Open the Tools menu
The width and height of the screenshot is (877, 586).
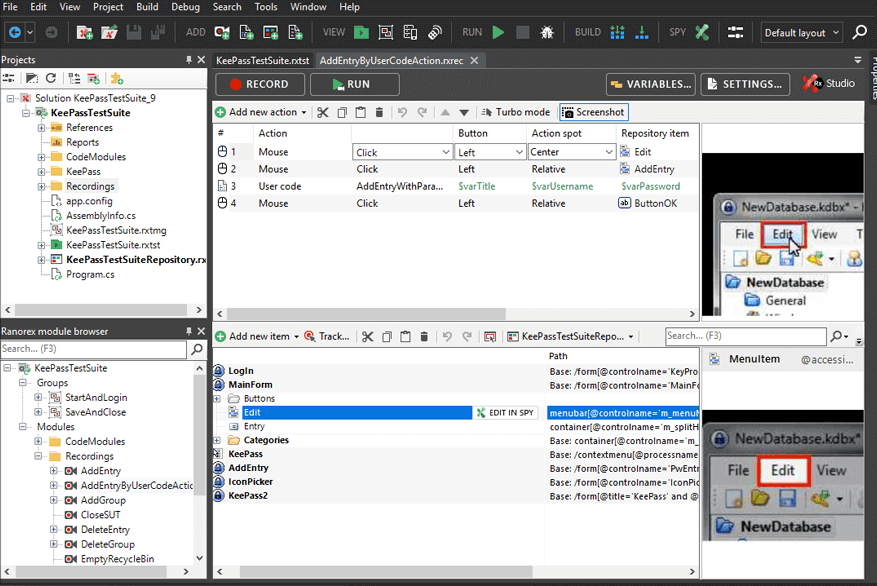click(x=266, y=7)
